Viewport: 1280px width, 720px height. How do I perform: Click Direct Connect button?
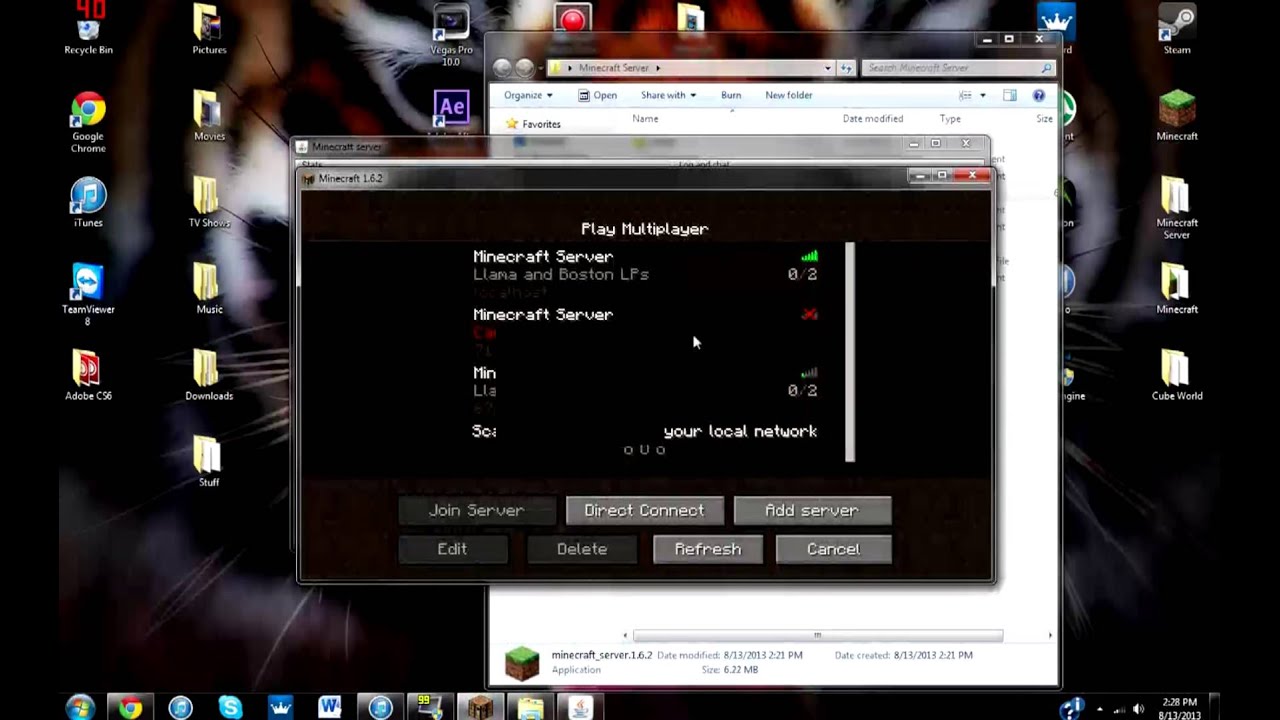[644, 510]
